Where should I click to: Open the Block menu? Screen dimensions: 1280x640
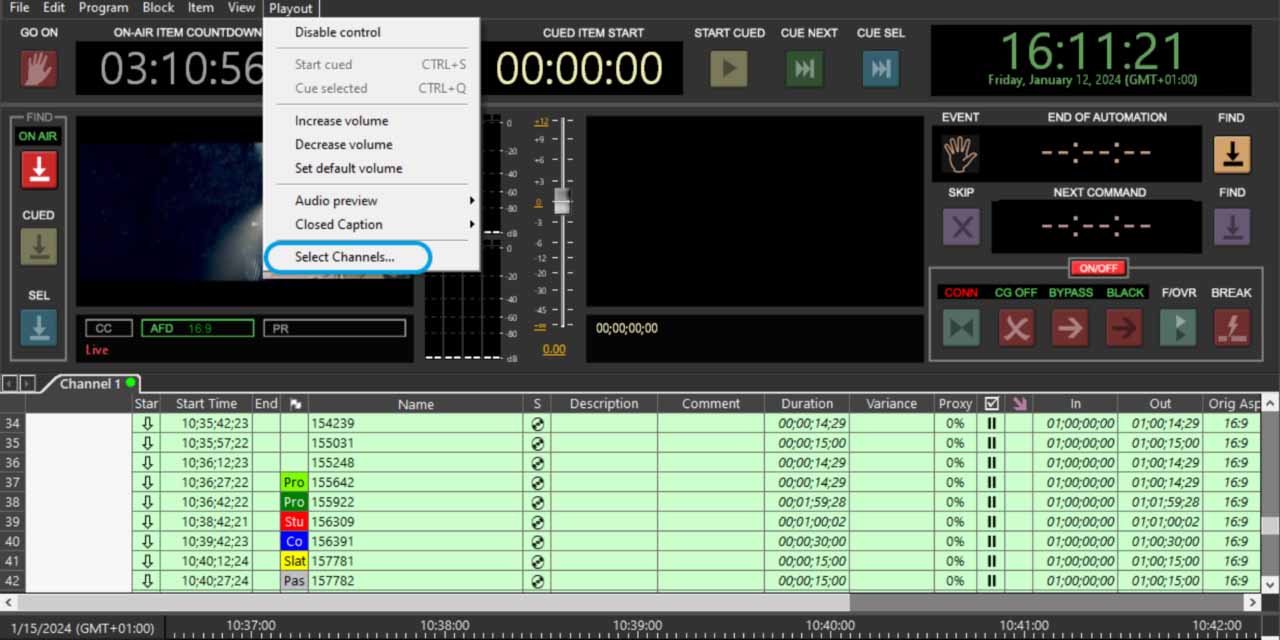158,8
